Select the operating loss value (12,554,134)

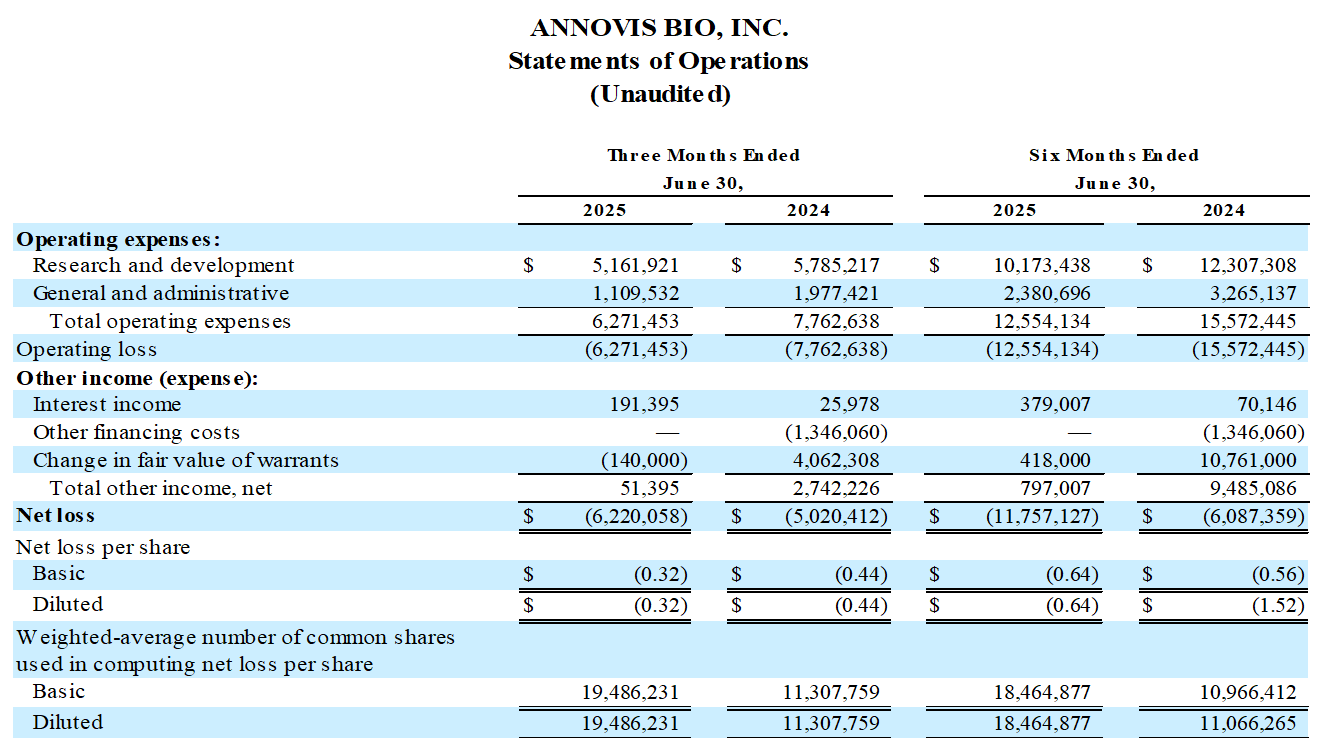[x=1041, y=349]
